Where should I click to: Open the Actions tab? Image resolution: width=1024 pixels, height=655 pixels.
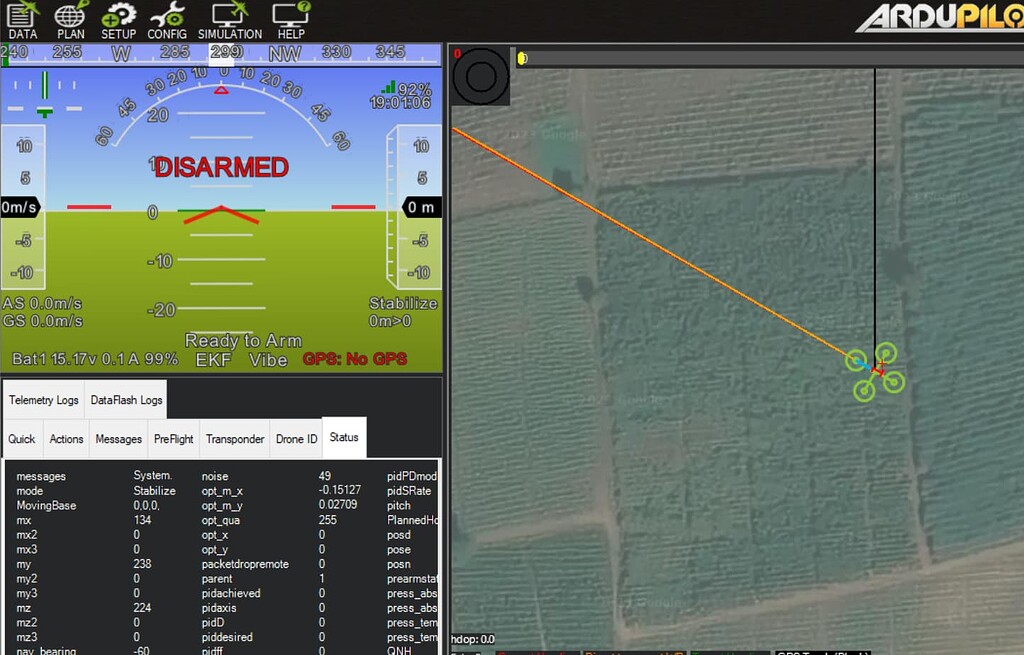pyautogui.click(x=66, y=438)
